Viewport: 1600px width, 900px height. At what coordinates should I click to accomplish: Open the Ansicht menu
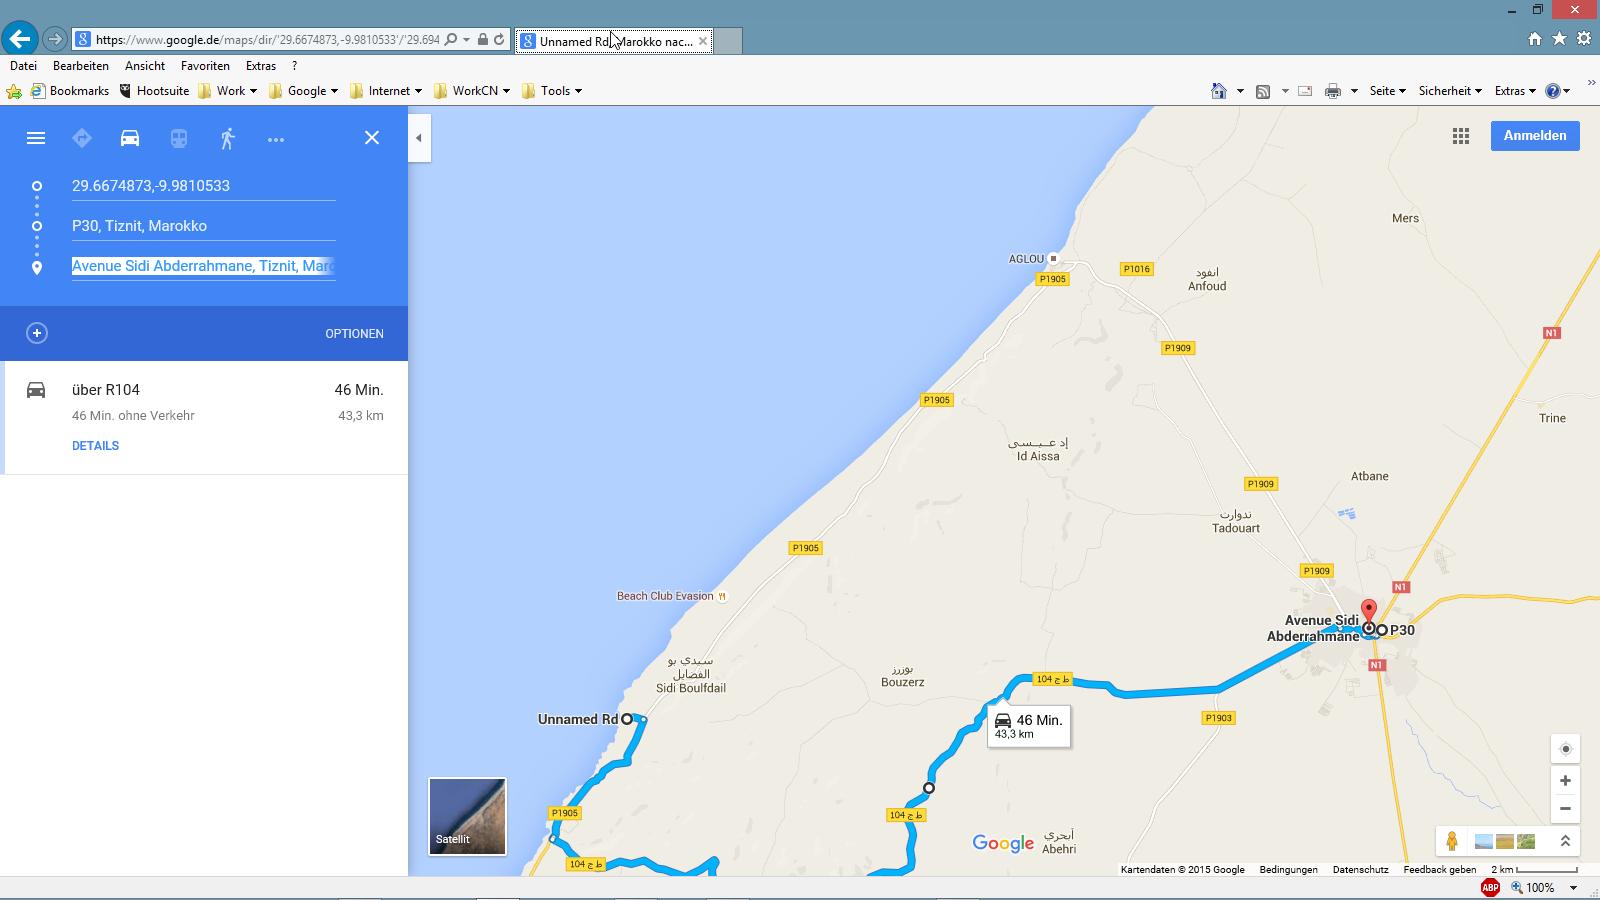coord(145,66)
